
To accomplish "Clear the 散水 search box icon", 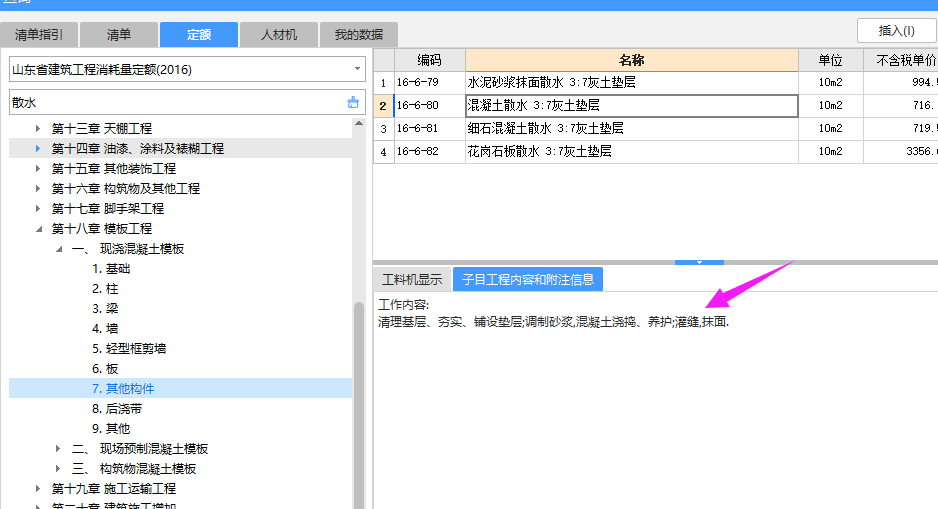I will tap(353, 102).
